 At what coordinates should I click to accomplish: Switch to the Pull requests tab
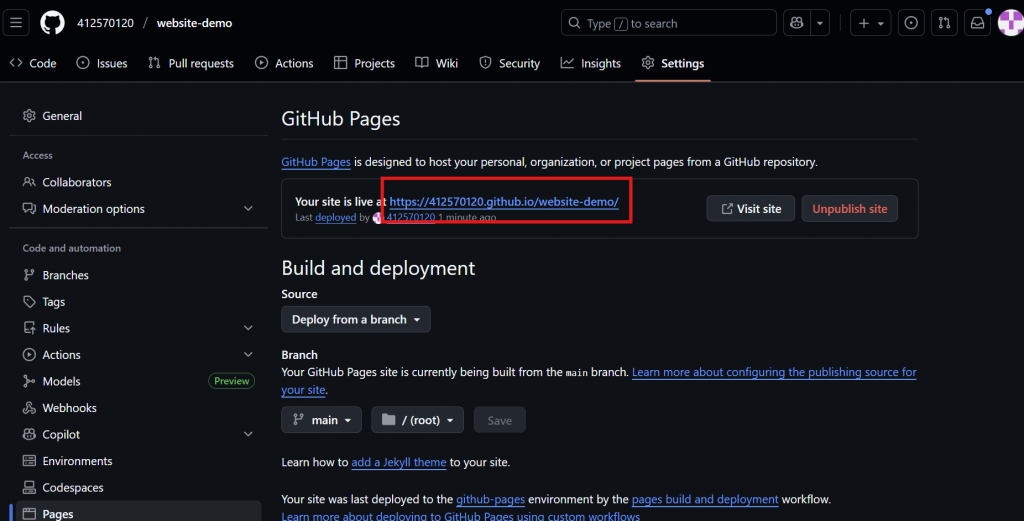pos(191,63)
